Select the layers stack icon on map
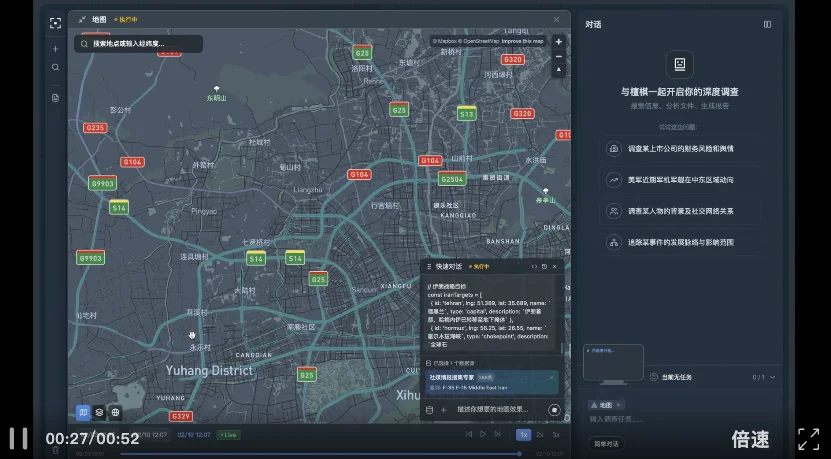Viewport: 831px width, 459px height. coord(99,411)
